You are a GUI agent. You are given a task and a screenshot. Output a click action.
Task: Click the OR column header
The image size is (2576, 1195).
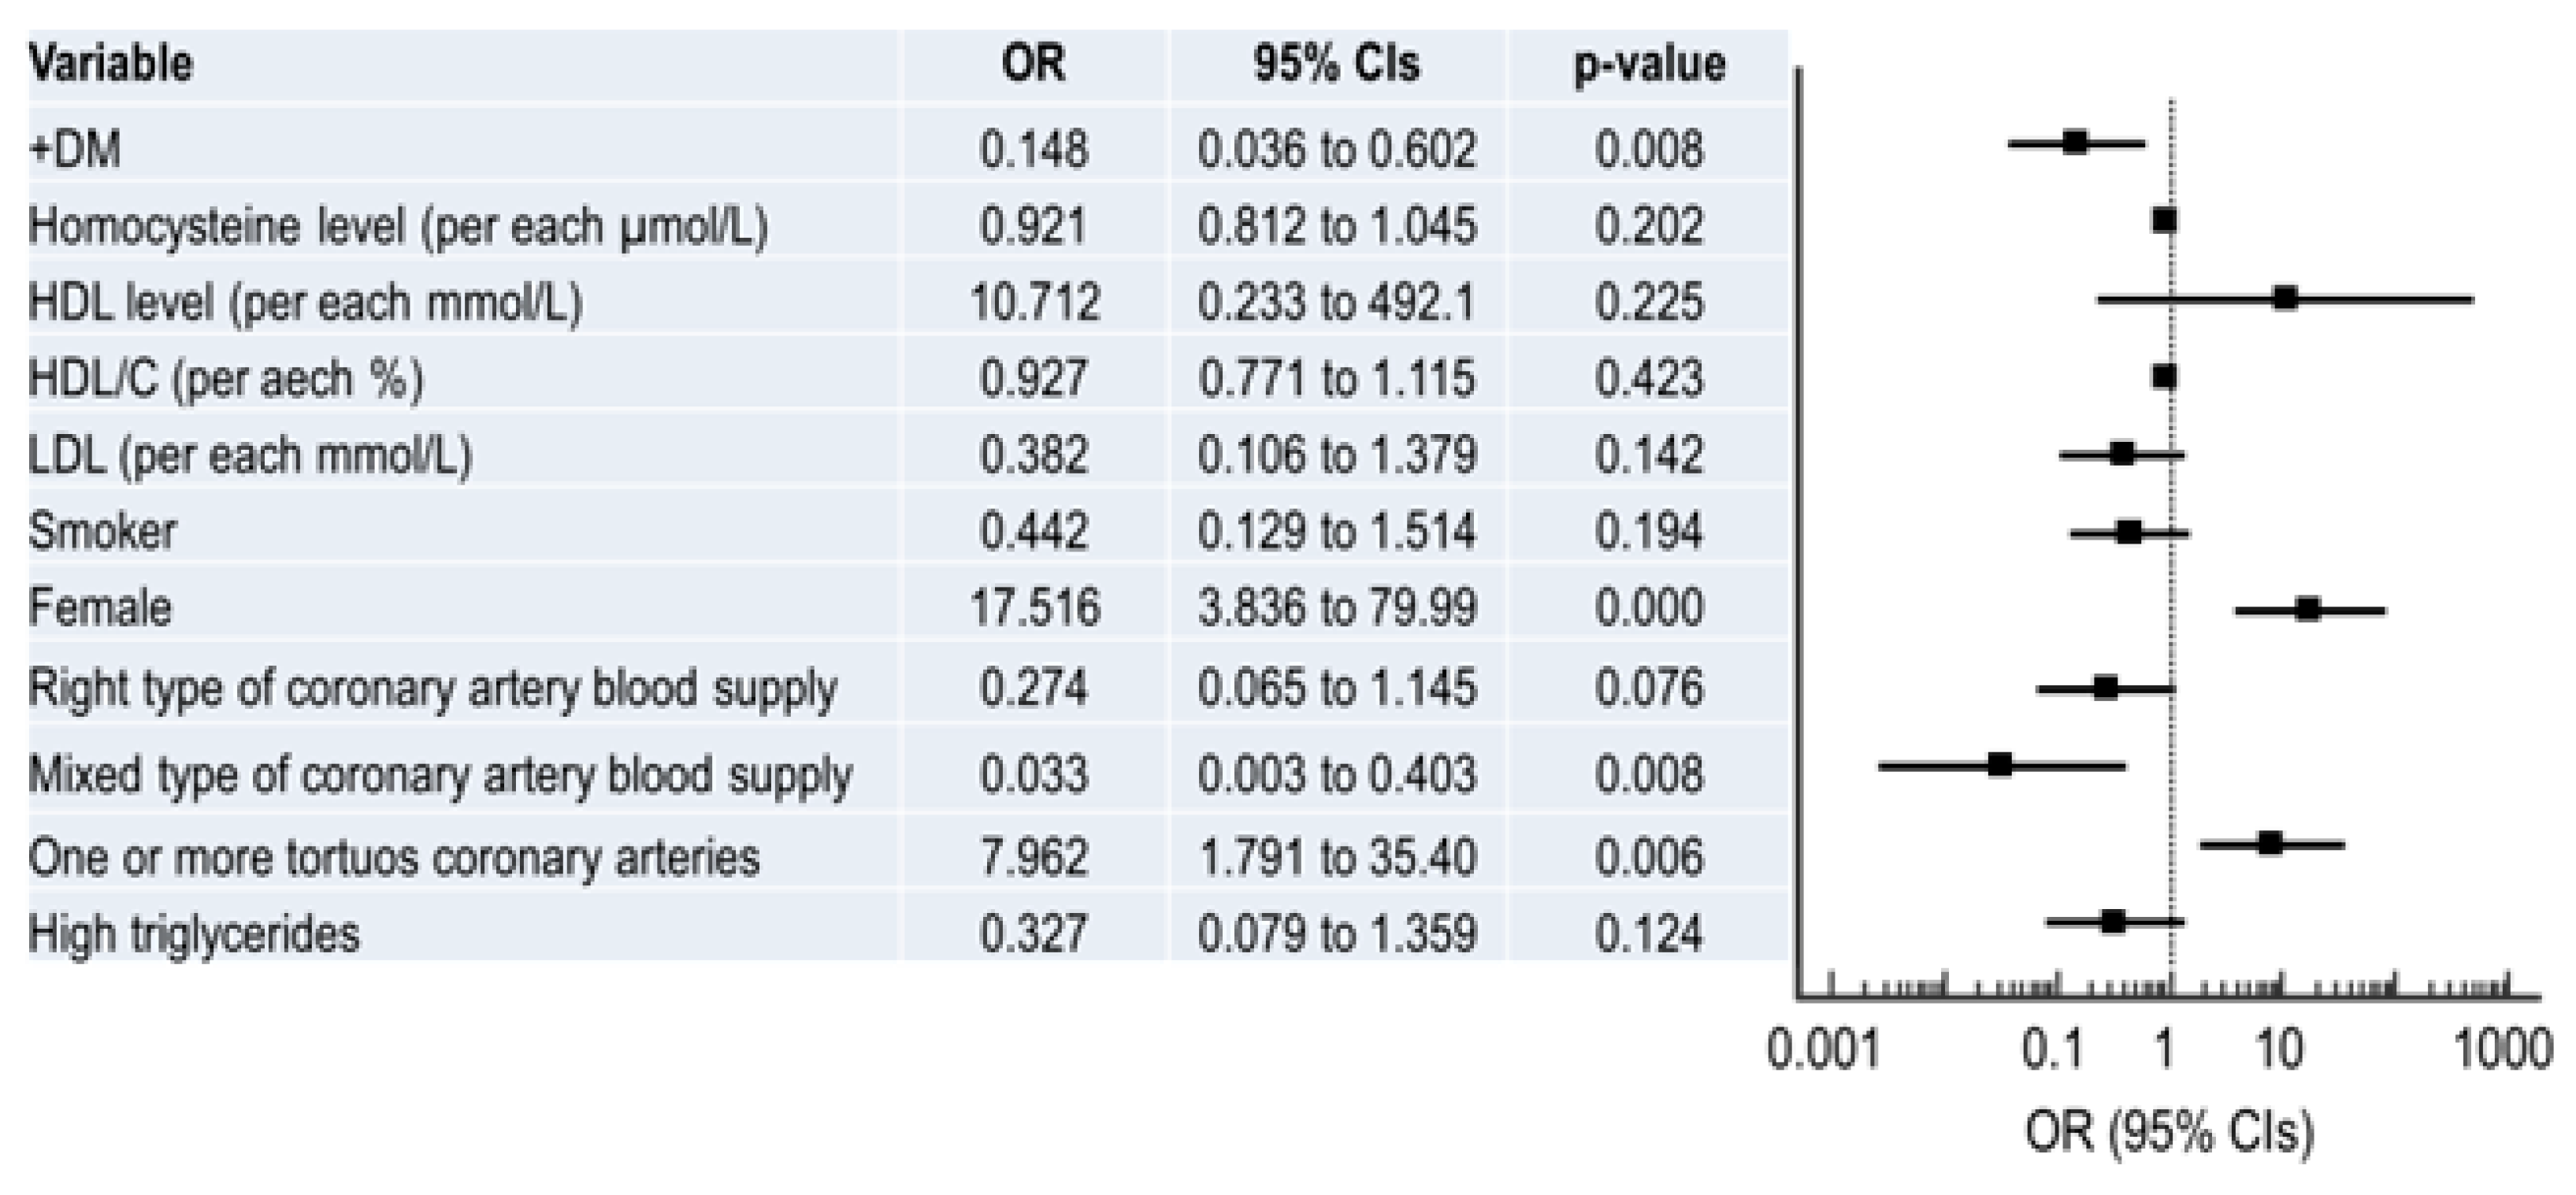click(x=1033, y=65)
